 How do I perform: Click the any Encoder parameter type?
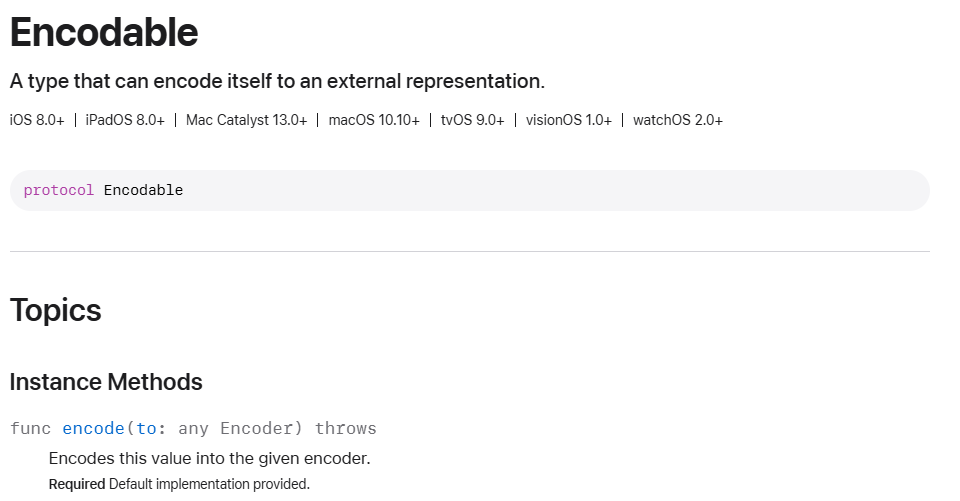click(x=241, y=428)
